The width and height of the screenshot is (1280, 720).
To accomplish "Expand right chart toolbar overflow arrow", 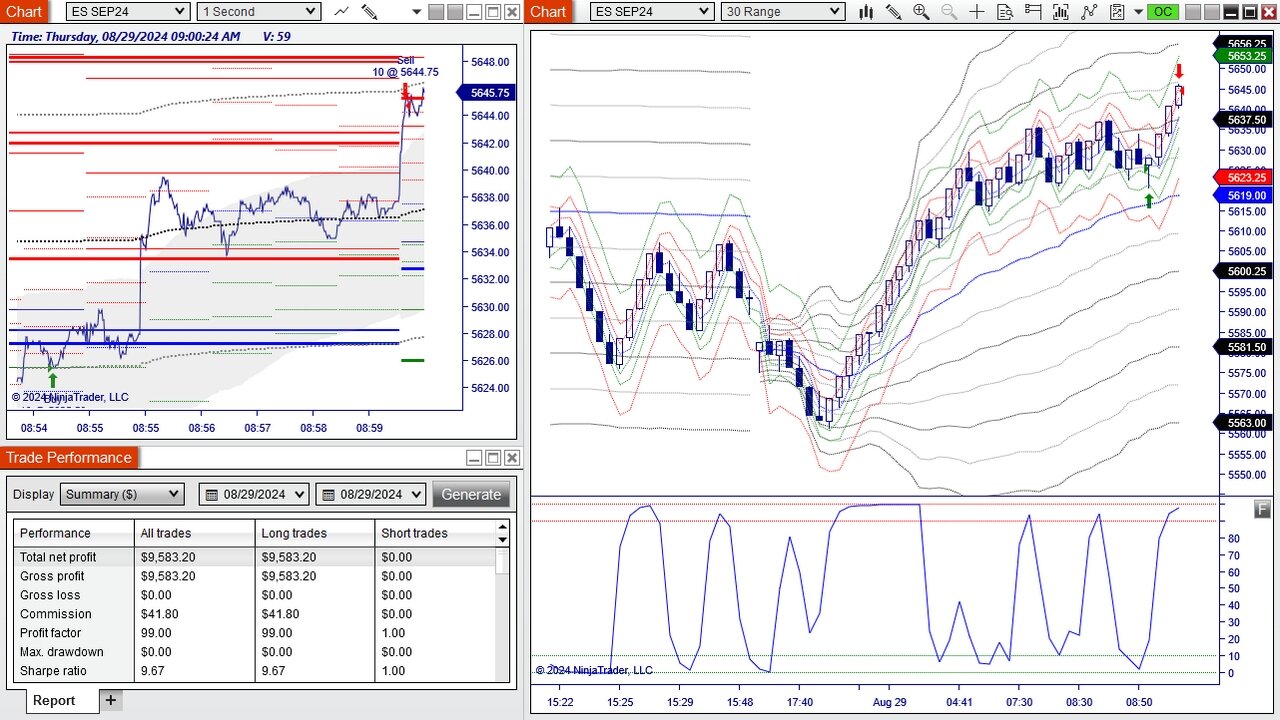I will coord(1138,12).
